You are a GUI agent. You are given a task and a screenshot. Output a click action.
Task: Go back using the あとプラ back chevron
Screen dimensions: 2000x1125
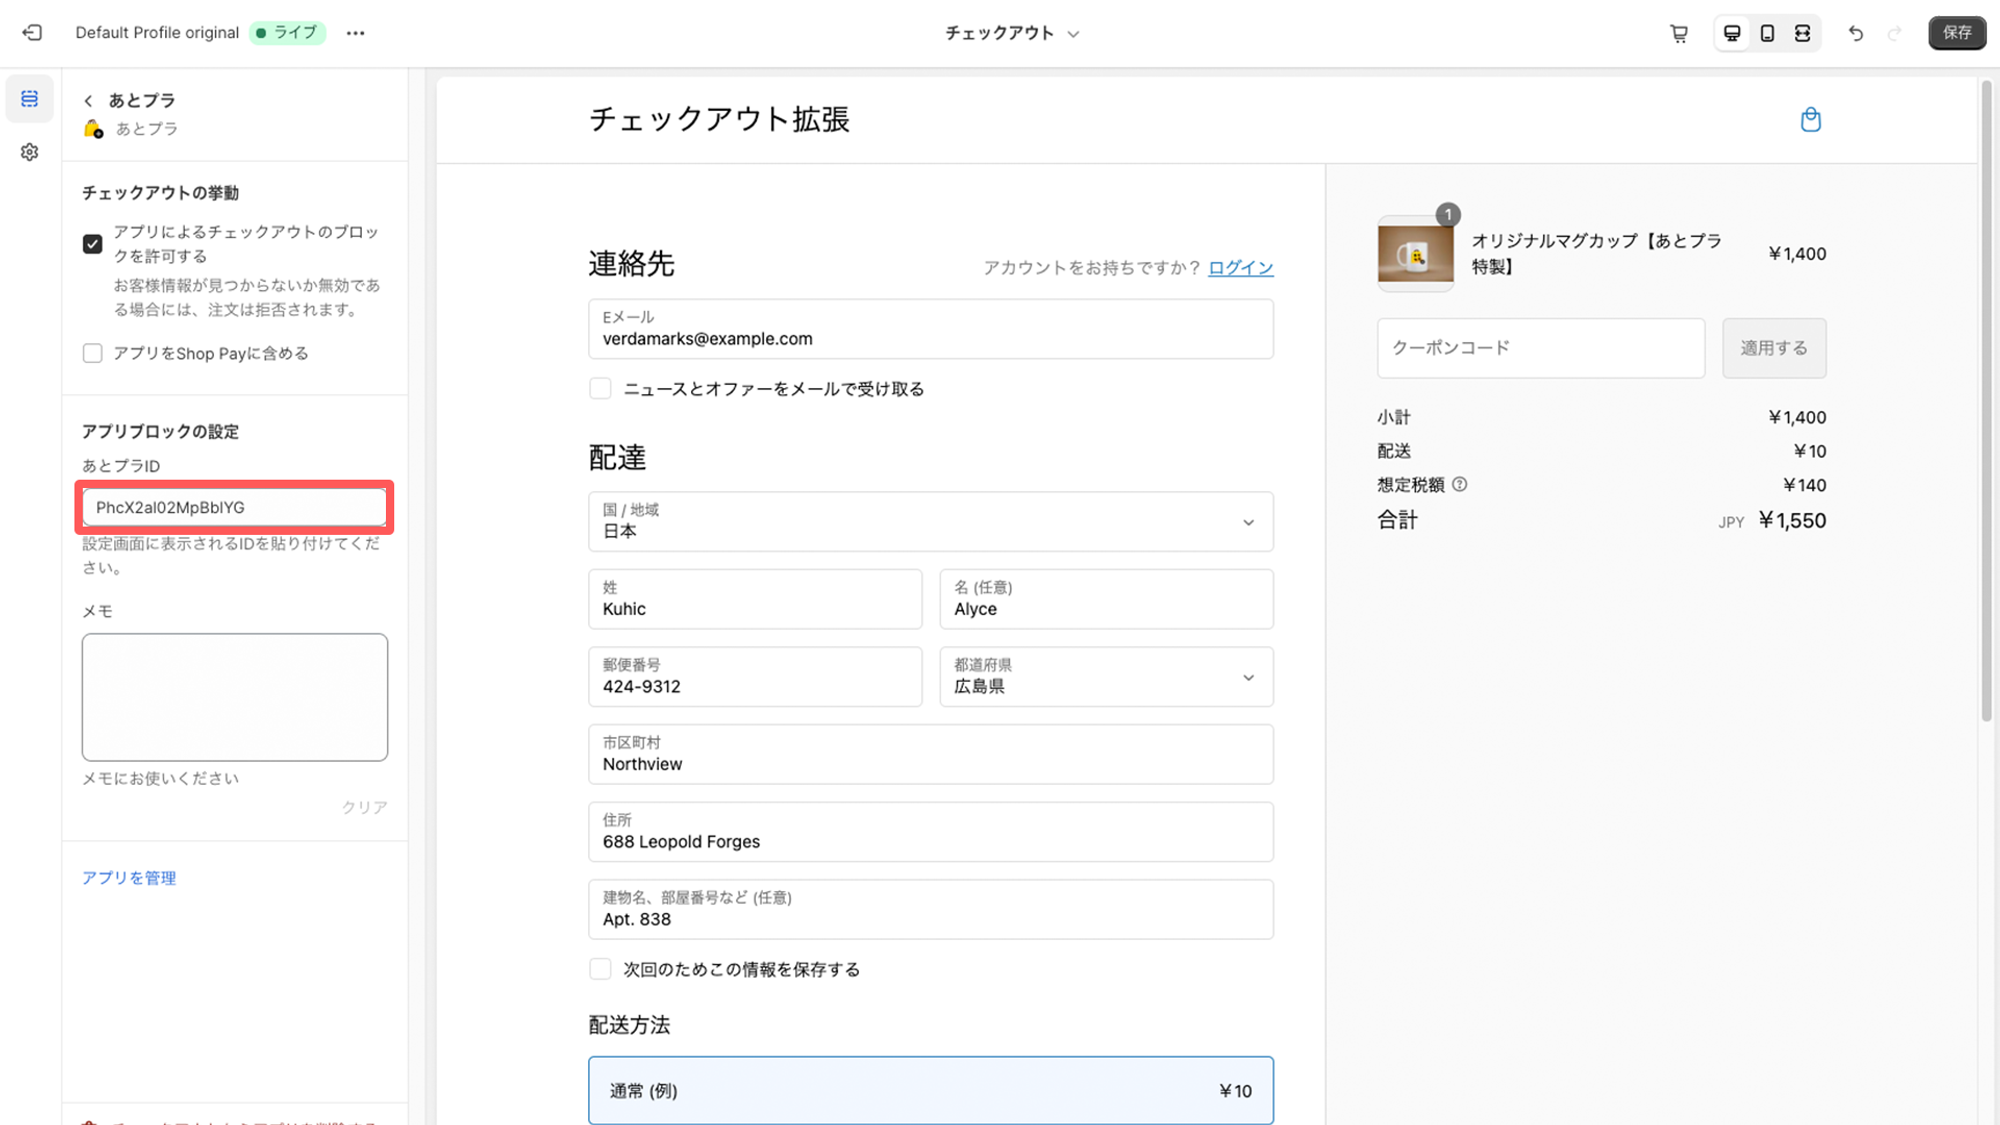88,101
